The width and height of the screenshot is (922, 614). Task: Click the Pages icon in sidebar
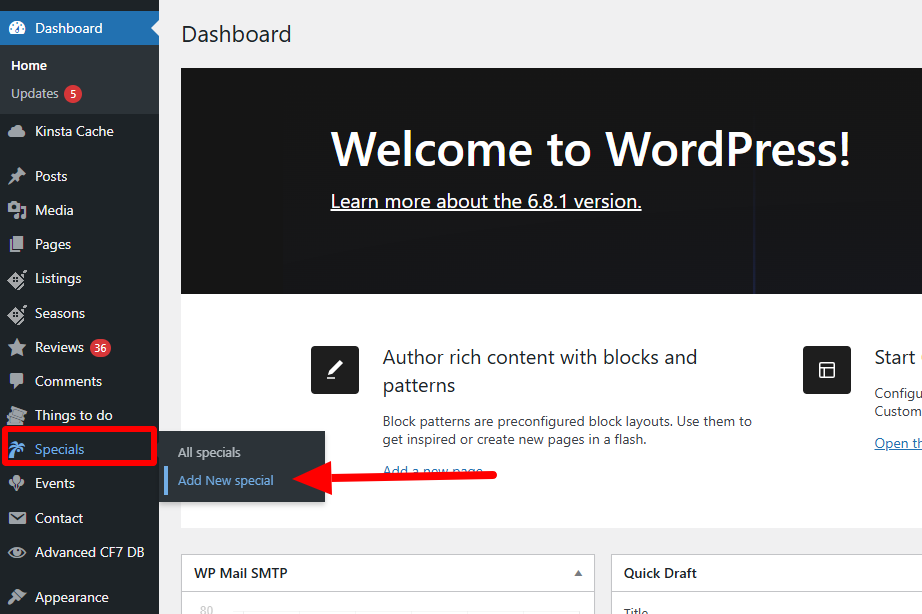tap(17, 244)
